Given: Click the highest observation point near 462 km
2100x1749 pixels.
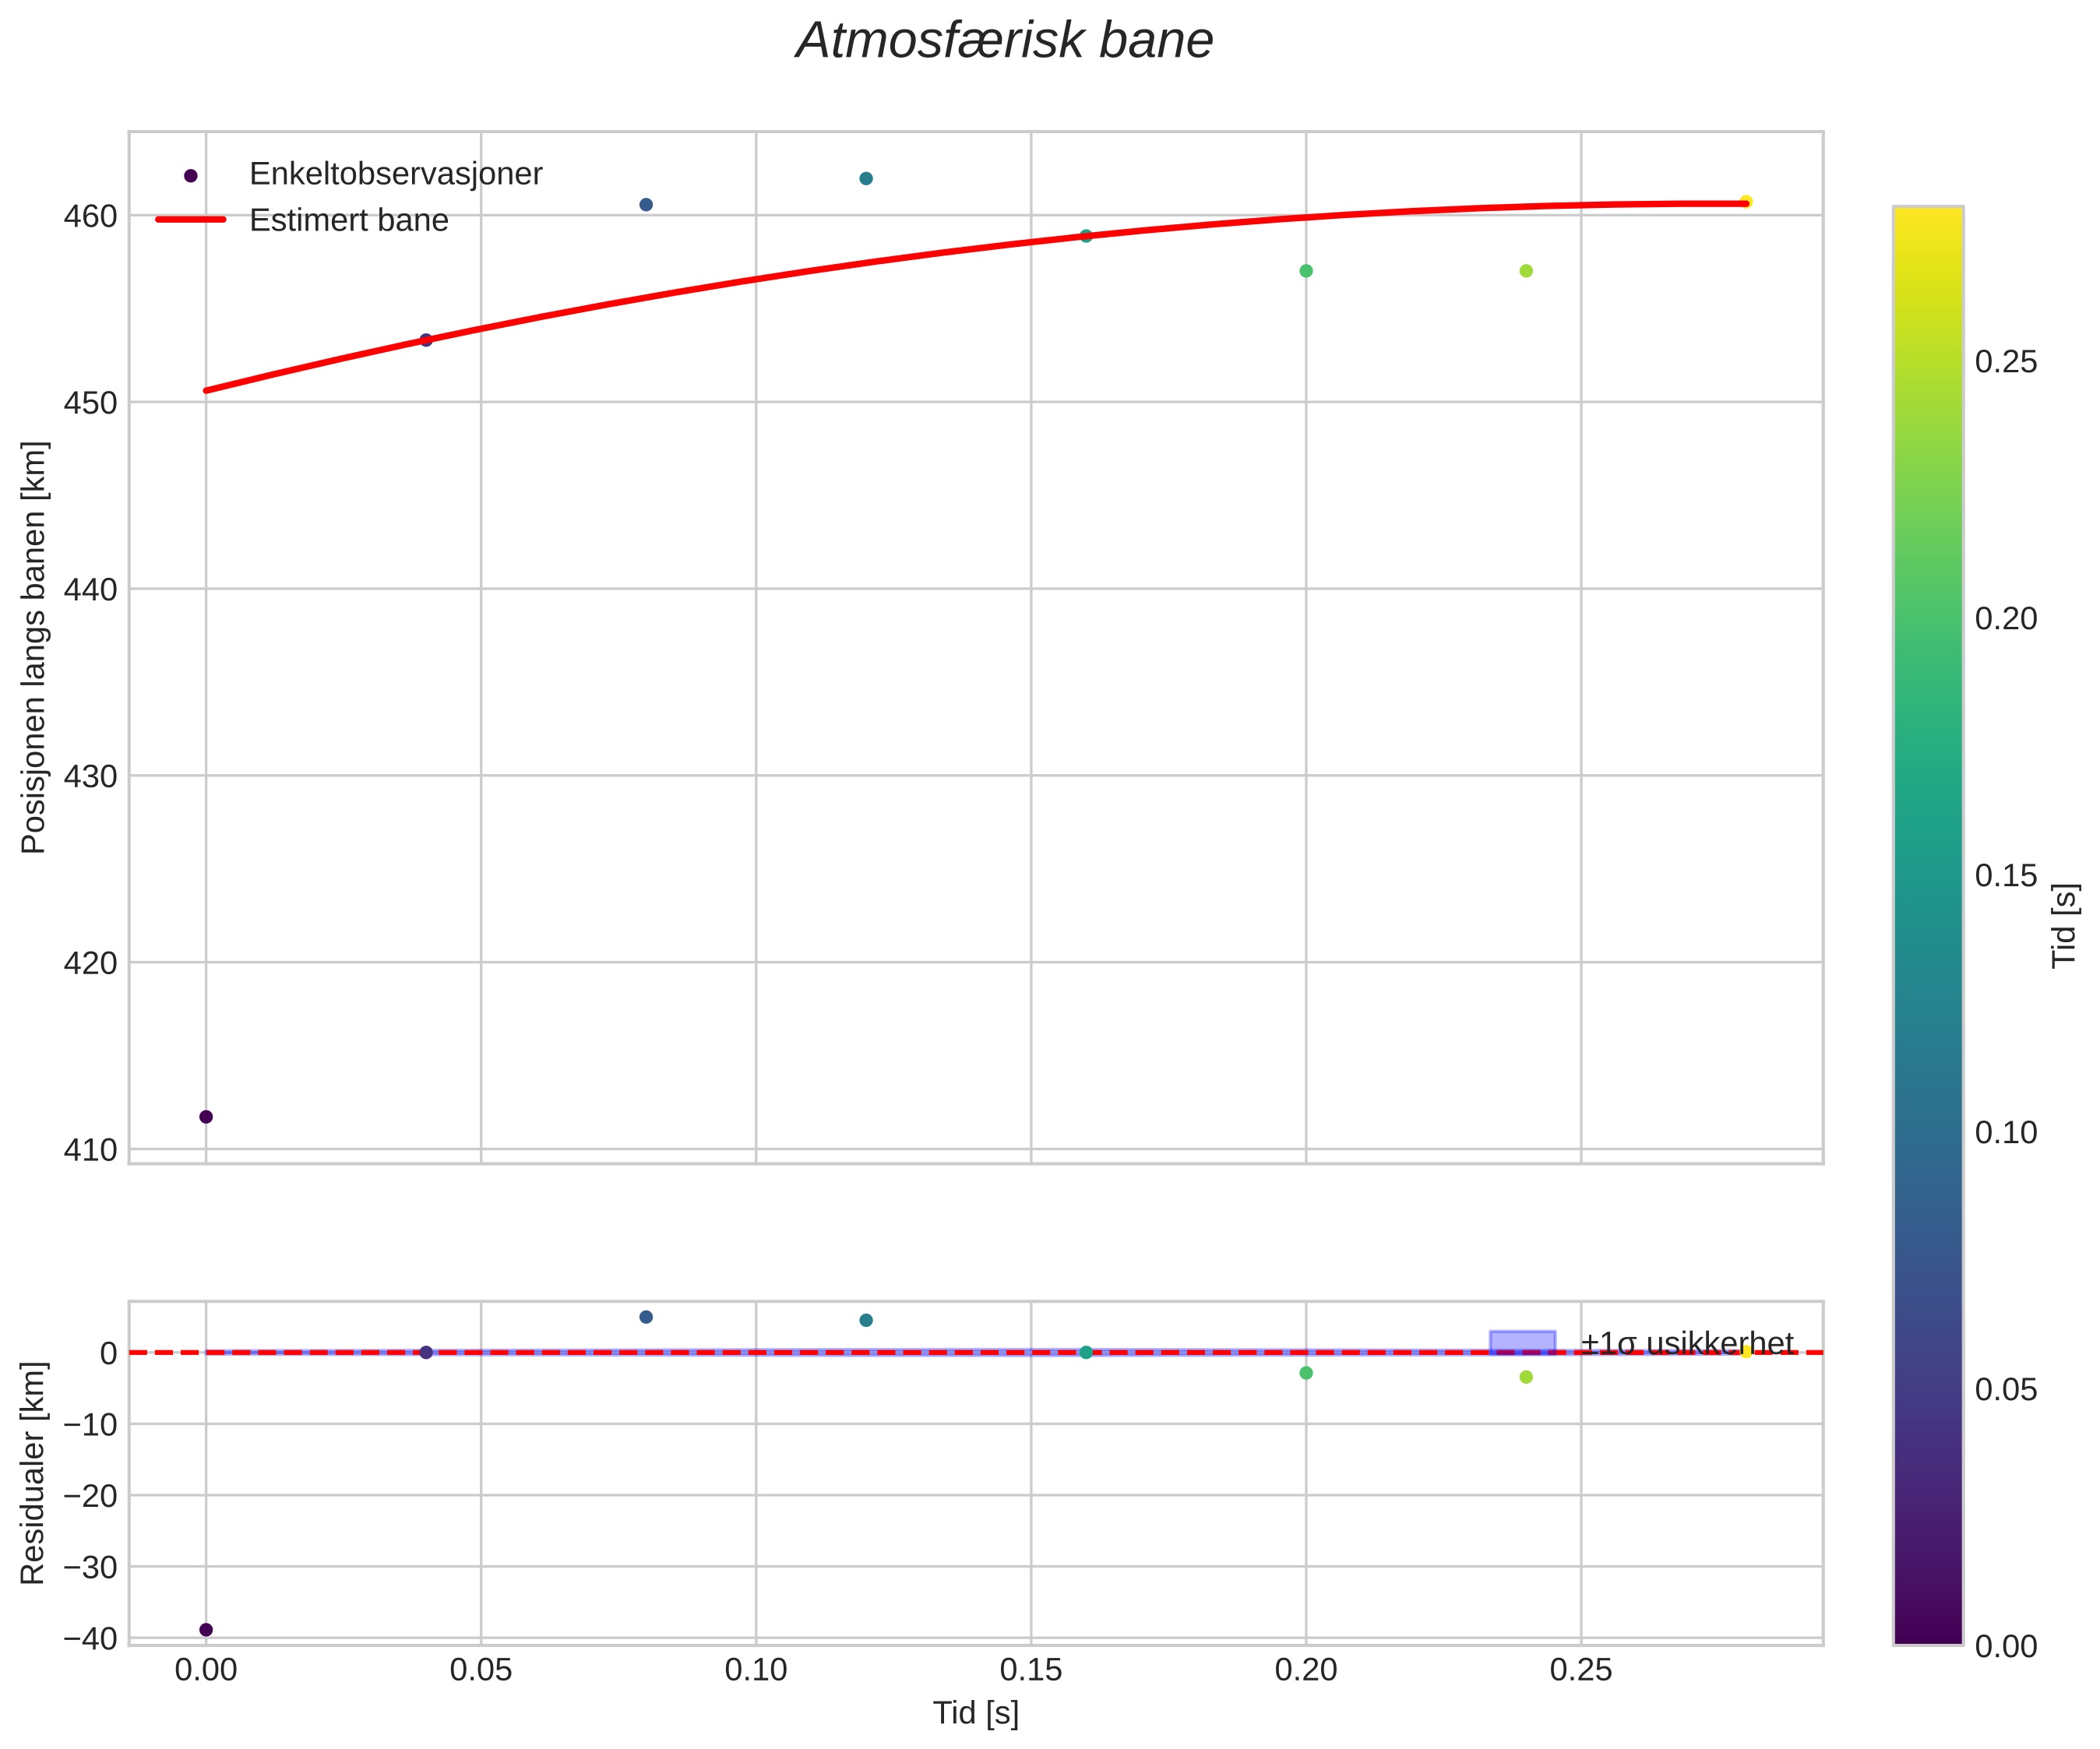Looking at the screenshot, I should [x=866, y=179].
